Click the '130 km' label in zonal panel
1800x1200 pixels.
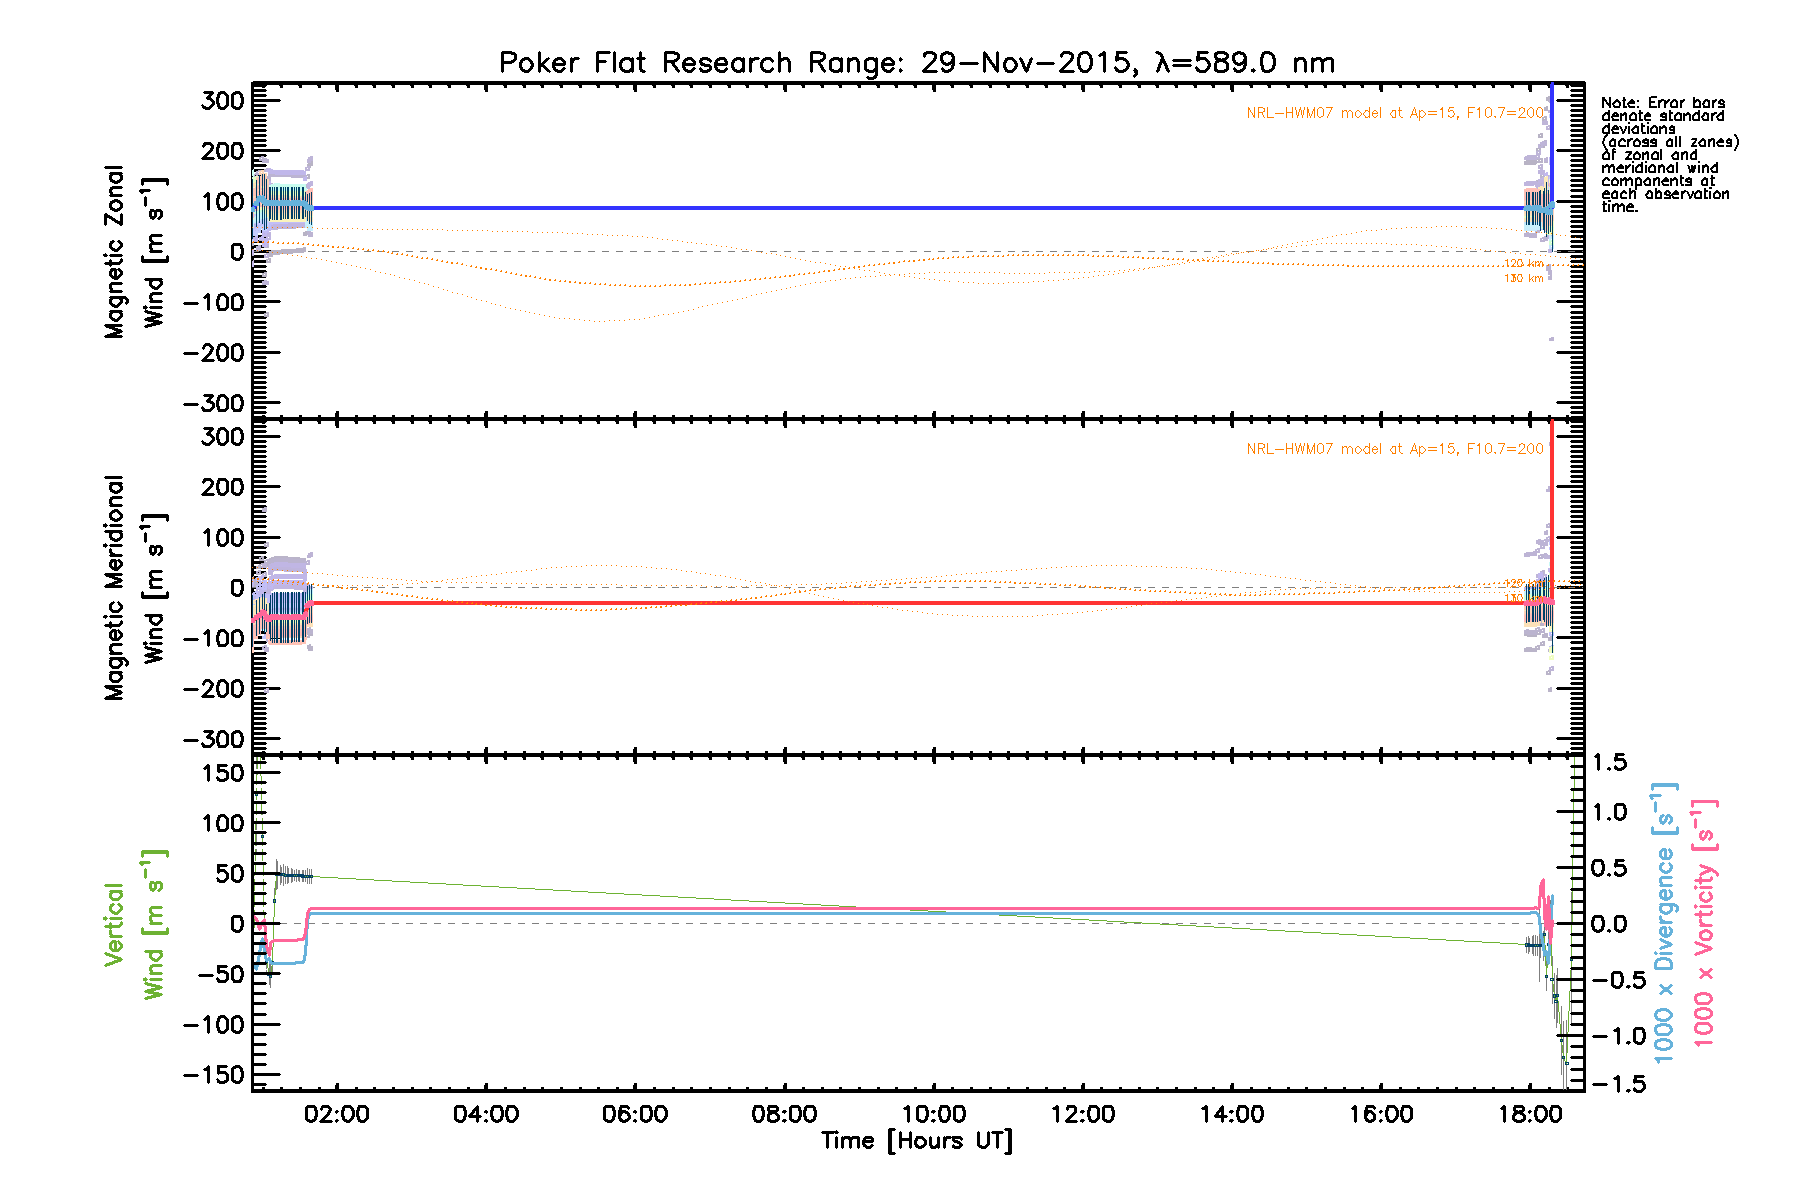pos(1523,278)
